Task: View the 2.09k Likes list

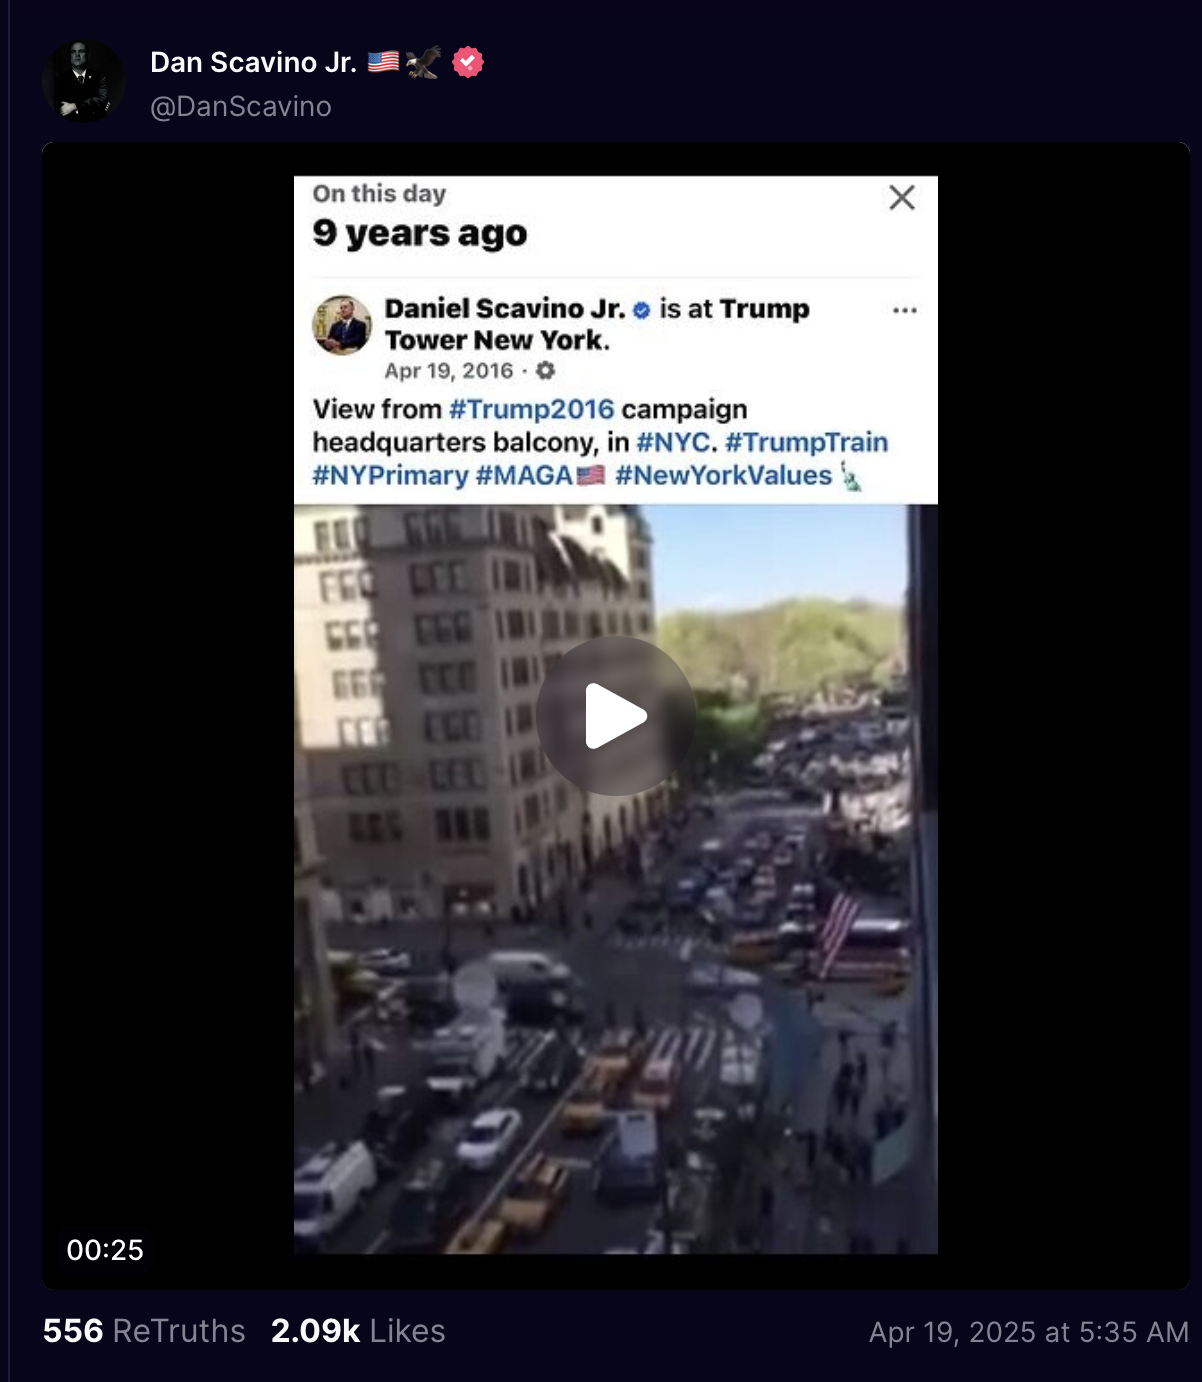Action: 358,1331
